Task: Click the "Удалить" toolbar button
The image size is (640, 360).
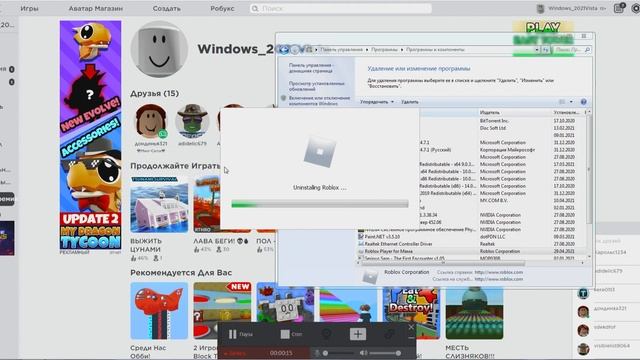Action: (x=409, y=102)
